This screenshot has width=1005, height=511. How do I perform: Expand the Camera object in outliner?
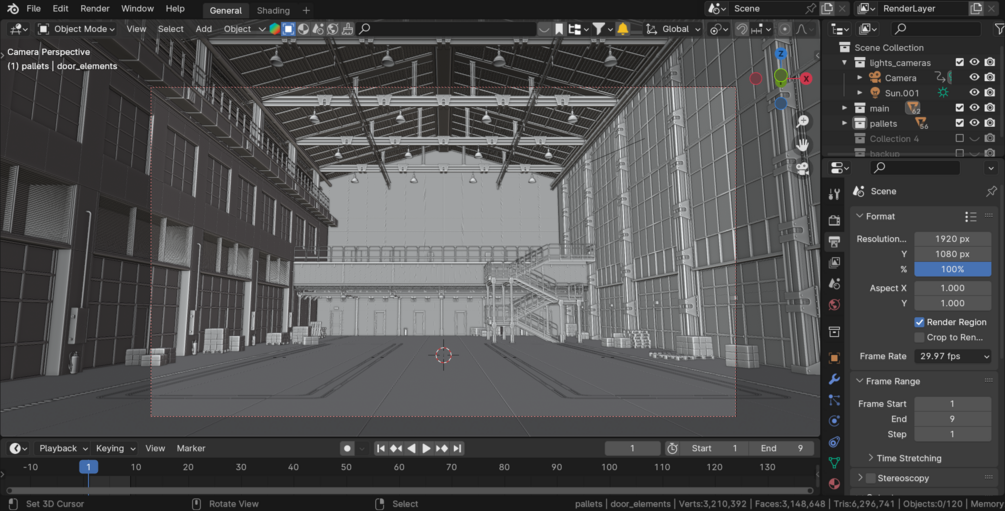point(860,78)
